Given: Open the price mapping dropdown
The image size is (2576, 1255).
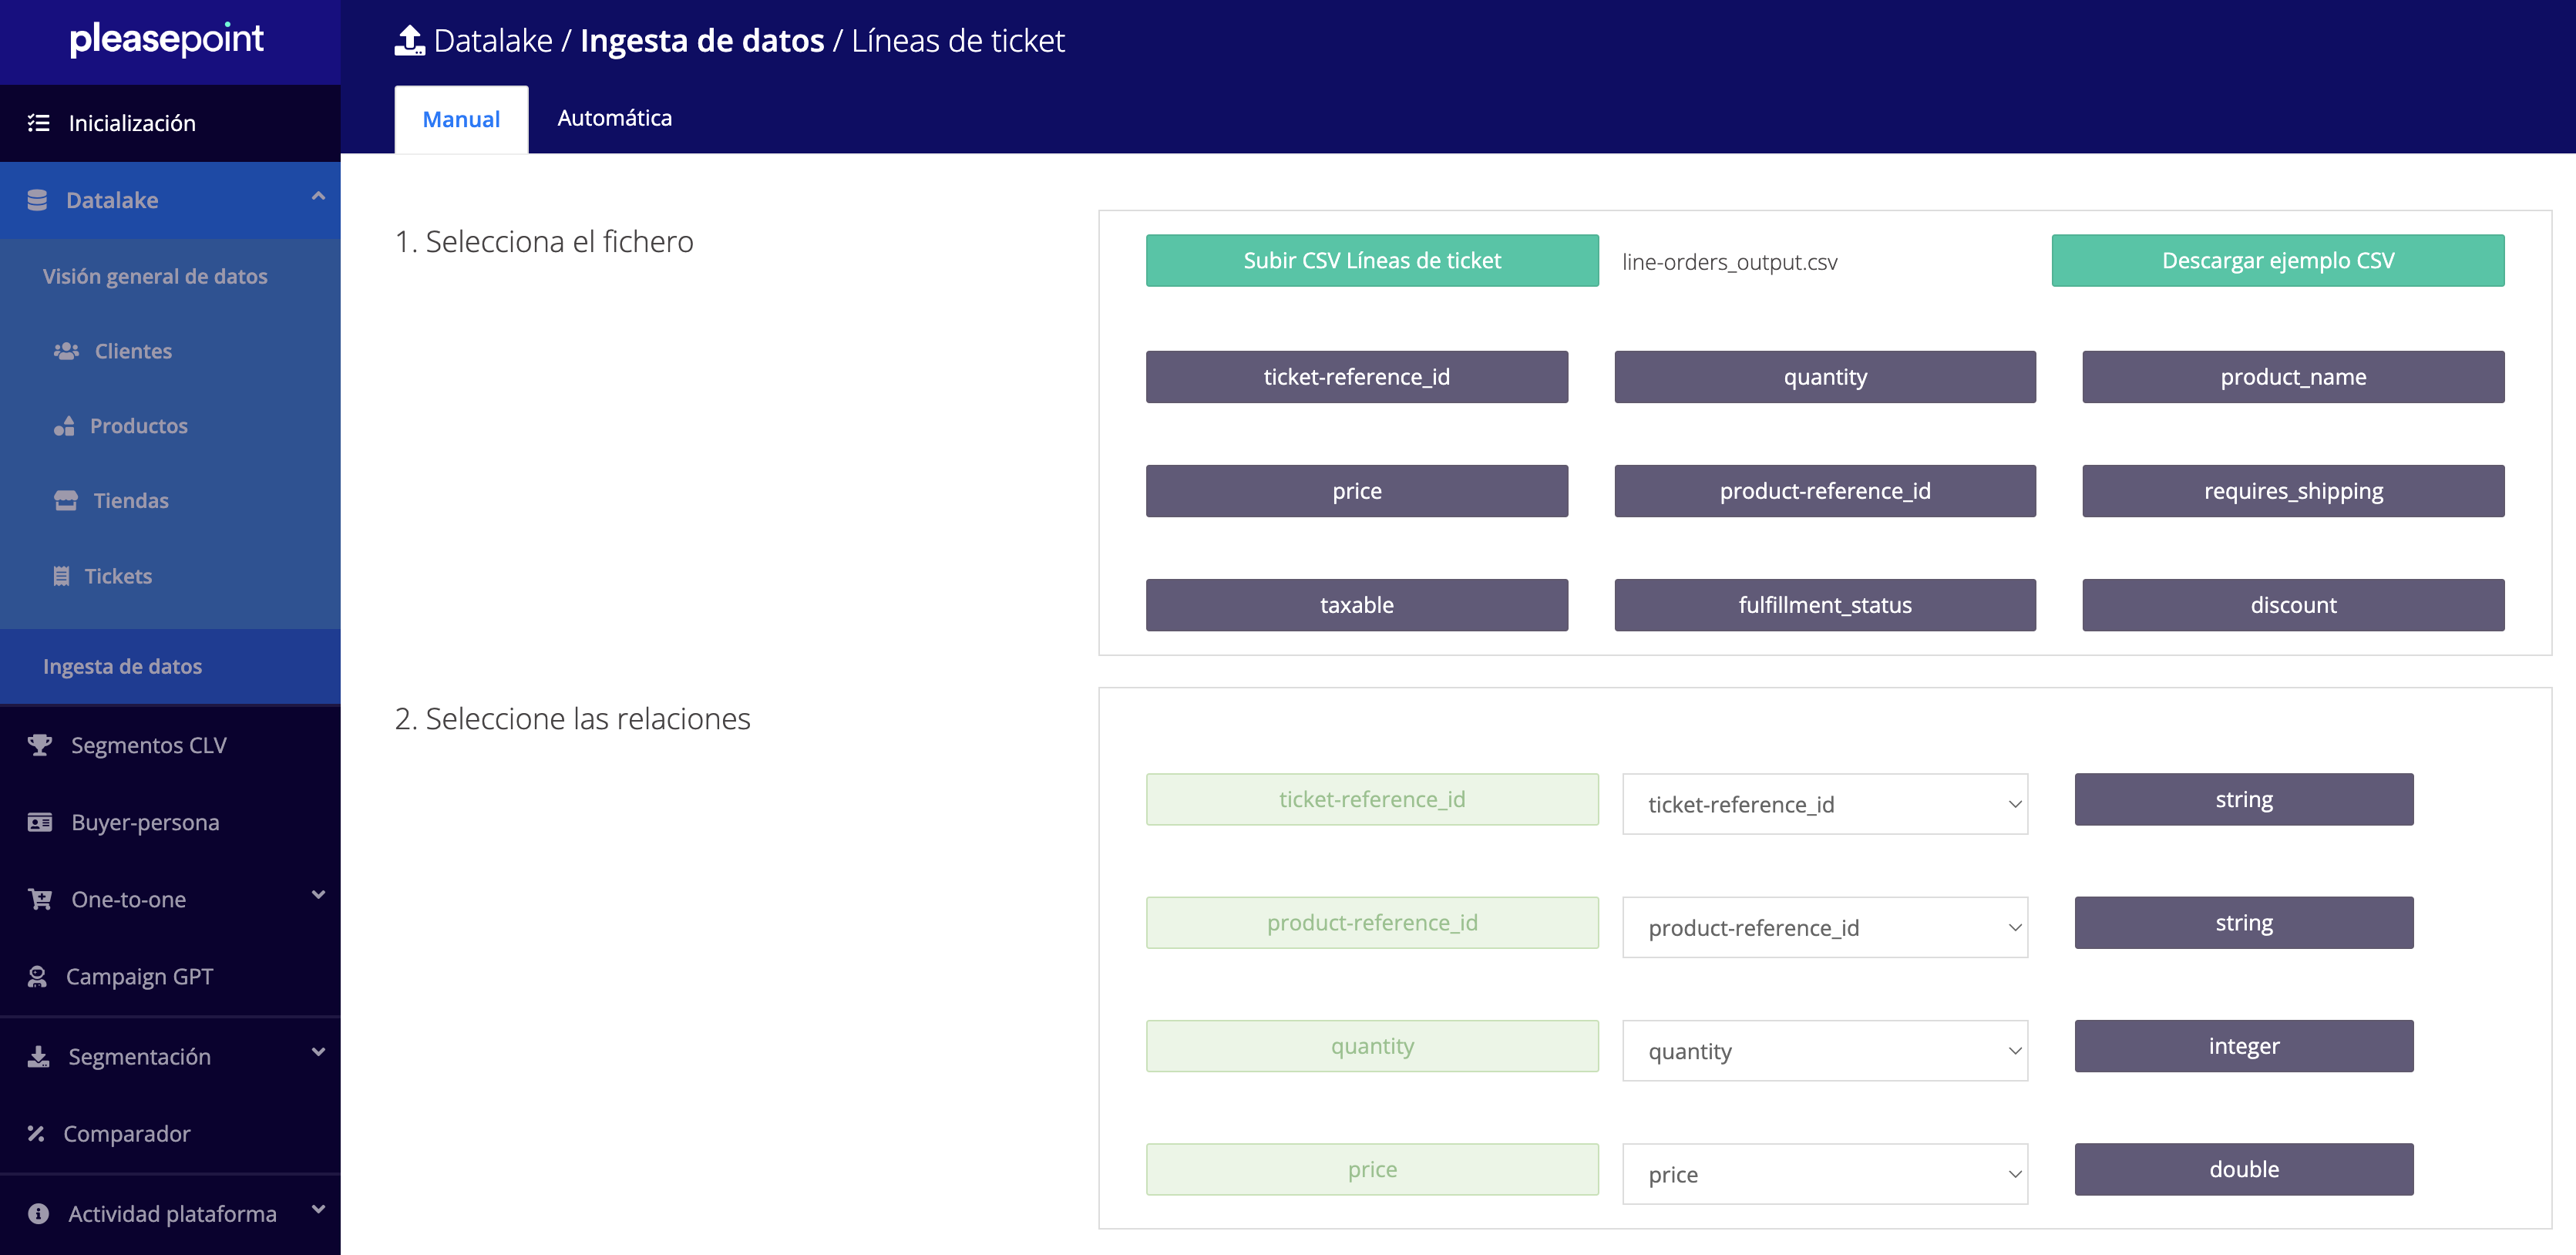Looking at the screenshot, I should coord(1824,1174).
